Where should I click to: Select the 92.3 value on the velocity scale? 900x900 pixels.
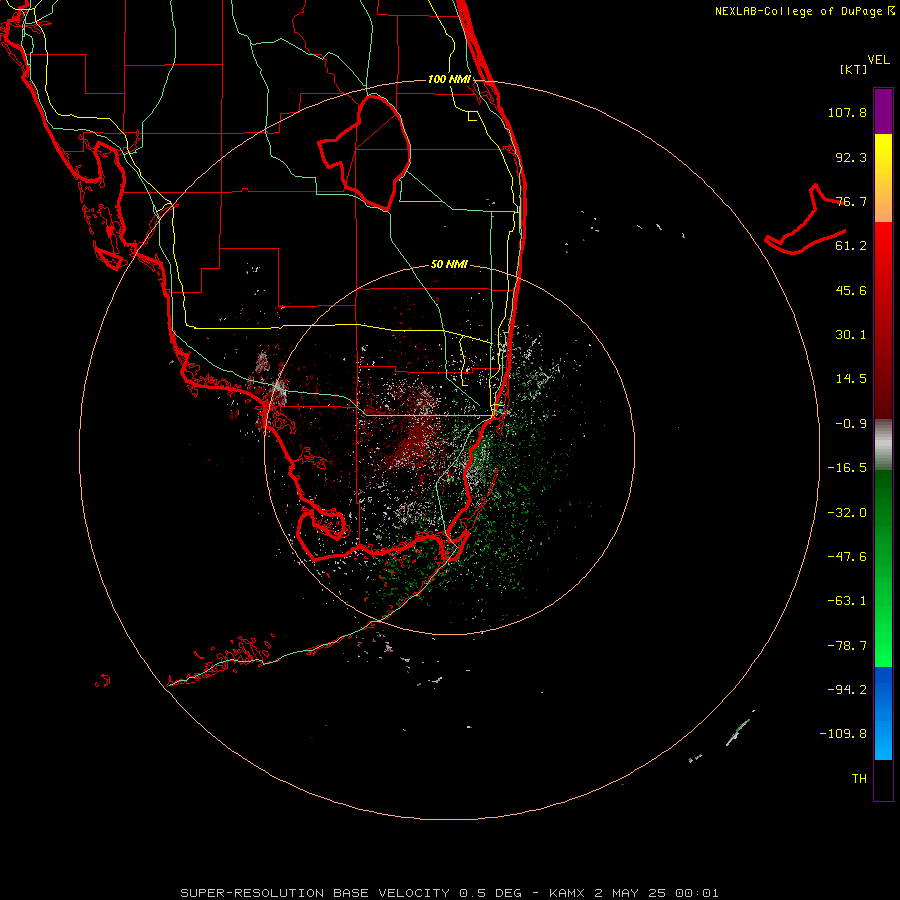(851, 157)
